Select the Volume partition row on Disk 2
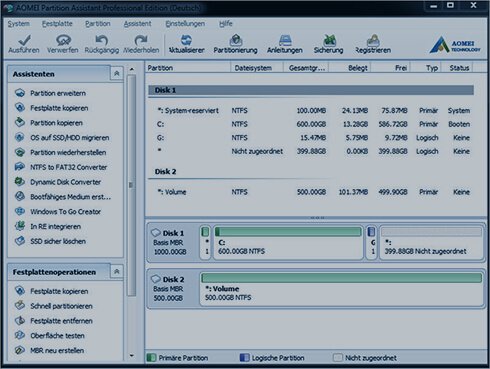Image resolution: width=490 pixels, height=369 pixels. click(311, 192)
